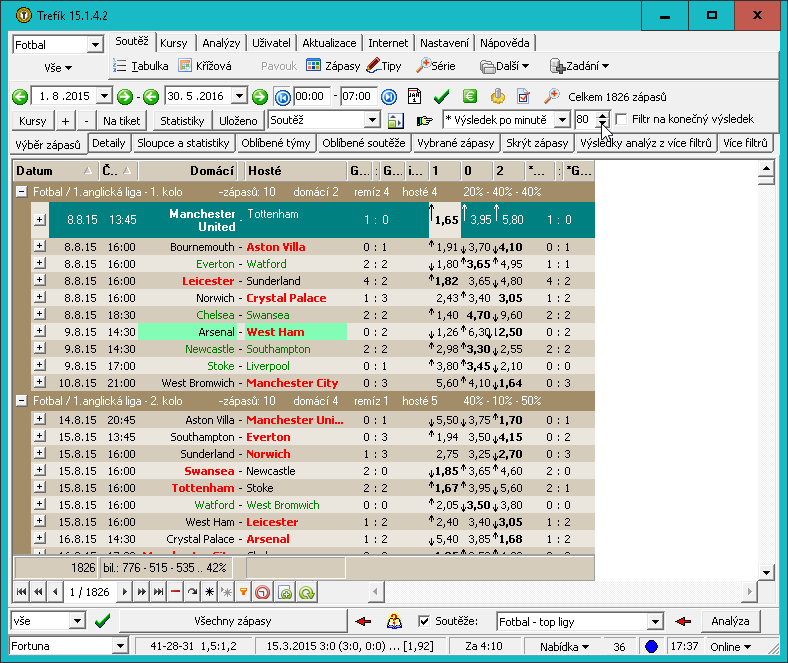788x663 pixels.
Task: Switch to the Sloupce a statistiky tab
Action: (183, 143)
